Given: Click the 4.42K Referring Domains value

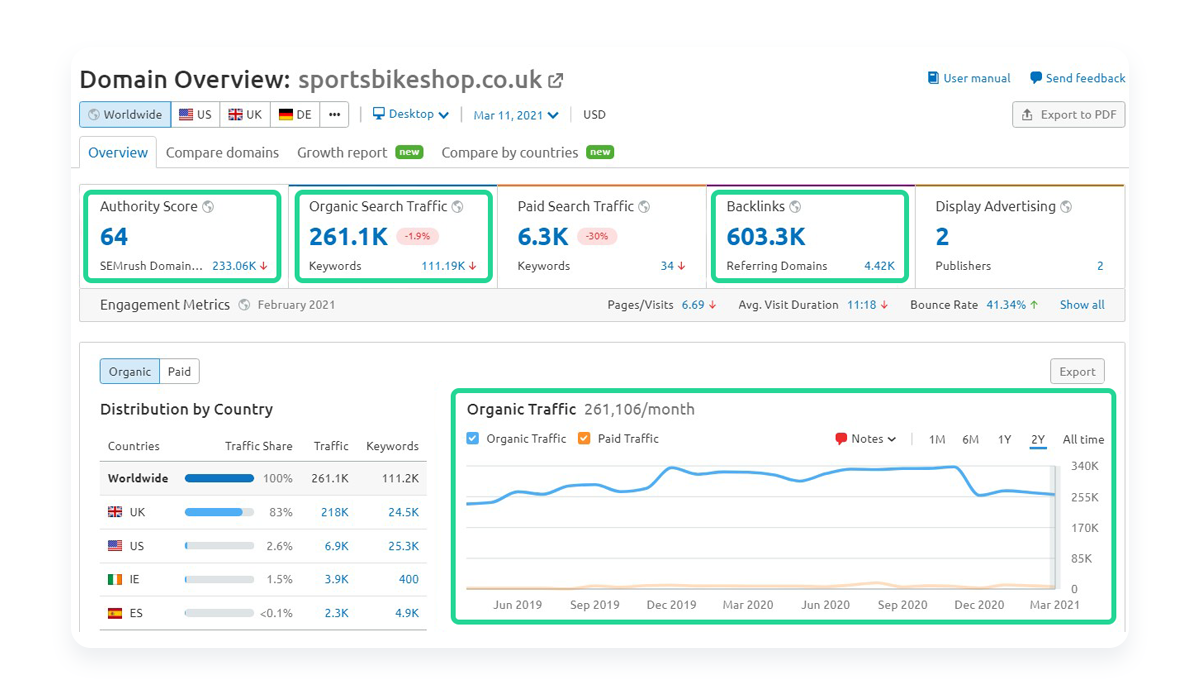Looking at the screenshot, I should (879, 266).
